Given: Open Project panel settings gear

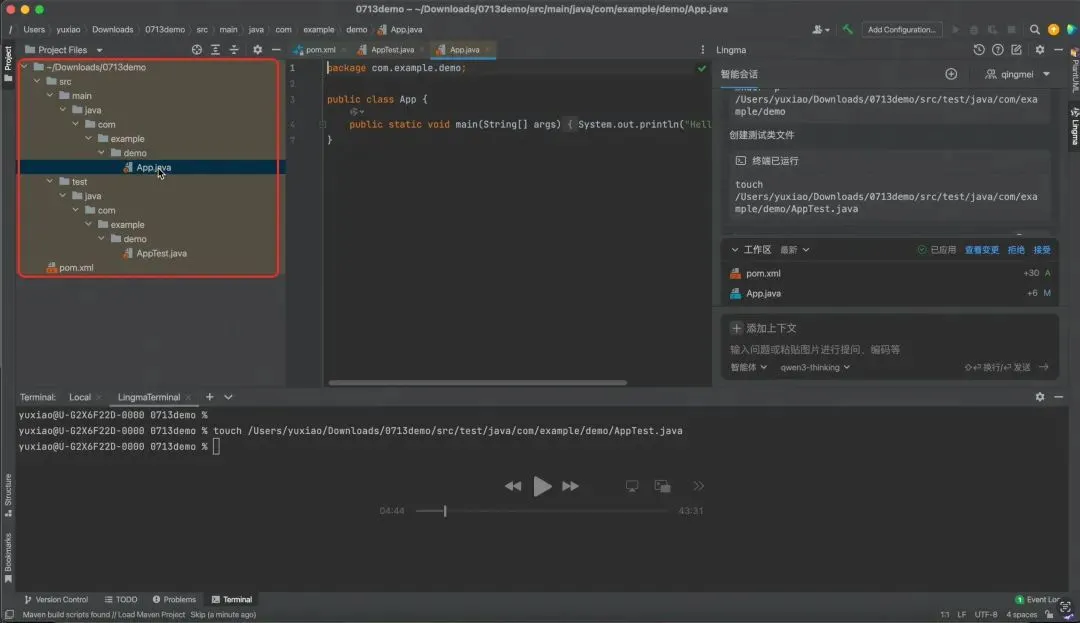Looking at the screenshot, I should [x=257, y=50].
